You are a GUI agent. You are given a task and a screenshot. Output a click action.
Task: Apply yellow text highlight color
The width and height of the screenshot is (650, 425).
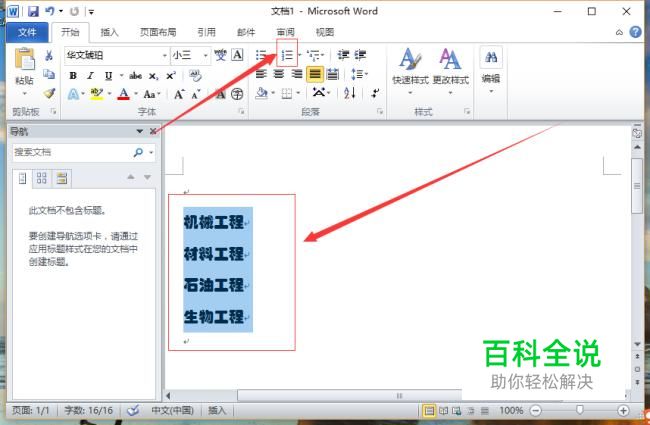pos(97,94)
